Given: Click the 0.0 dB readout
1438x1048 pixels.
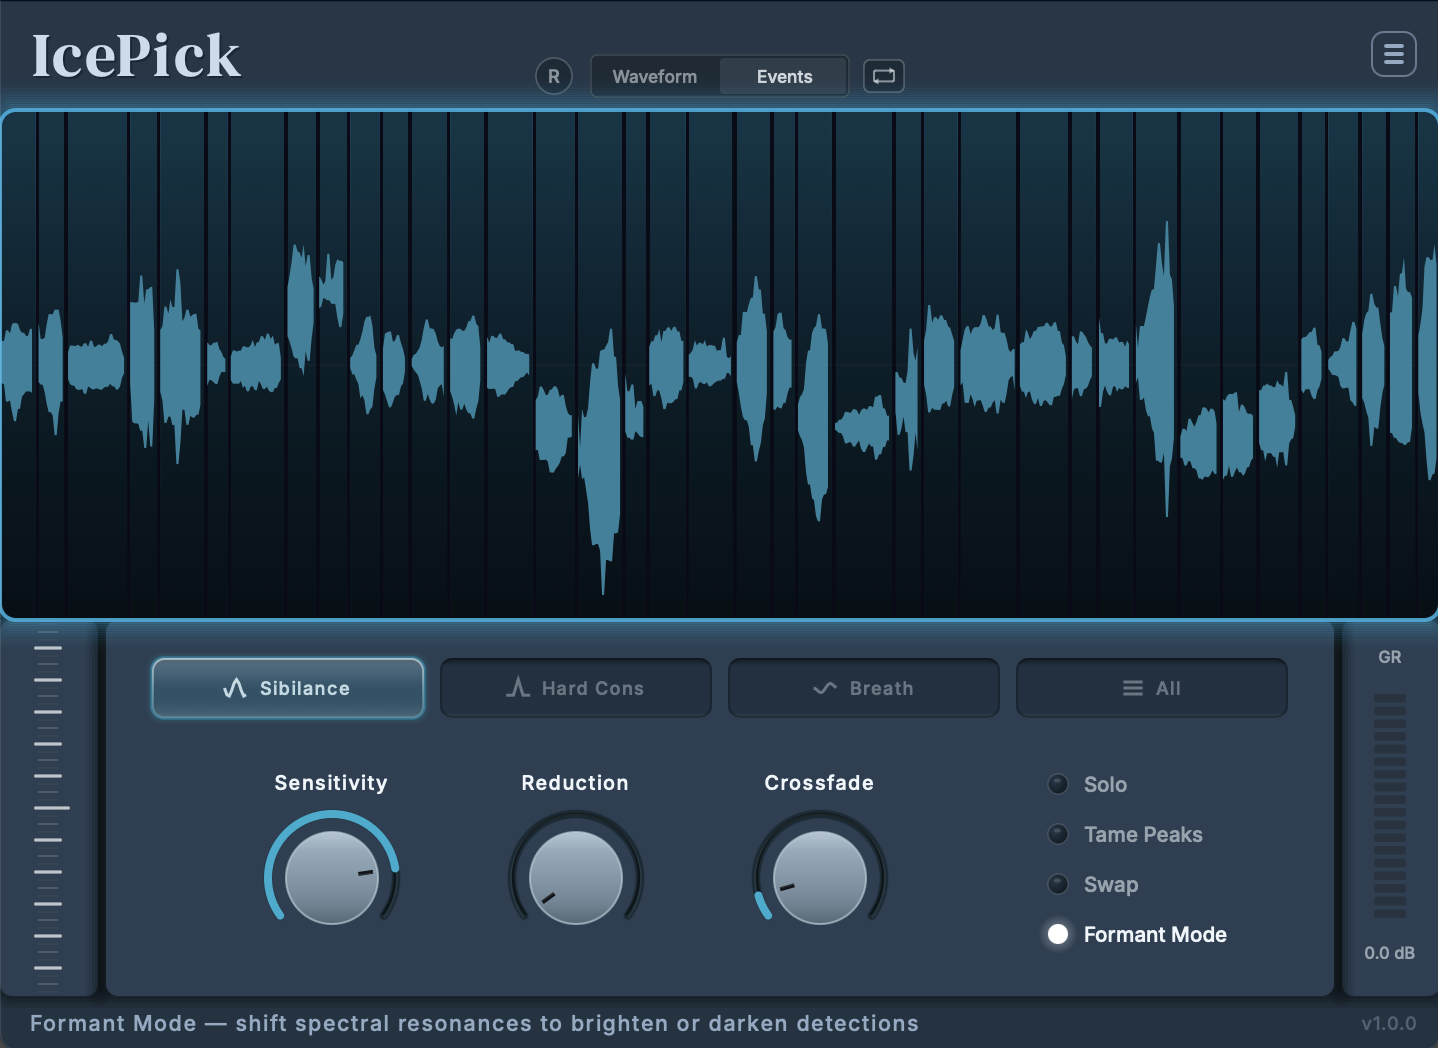Looking at the screenshot, I should pyautogui.click(x=1389, y=953).
